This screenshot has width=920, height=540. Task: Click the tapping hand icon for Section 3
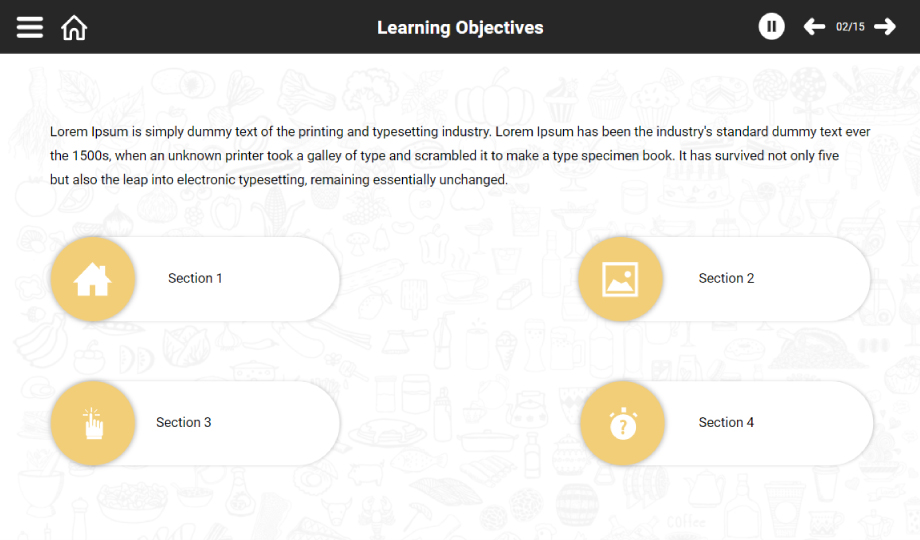93,423
